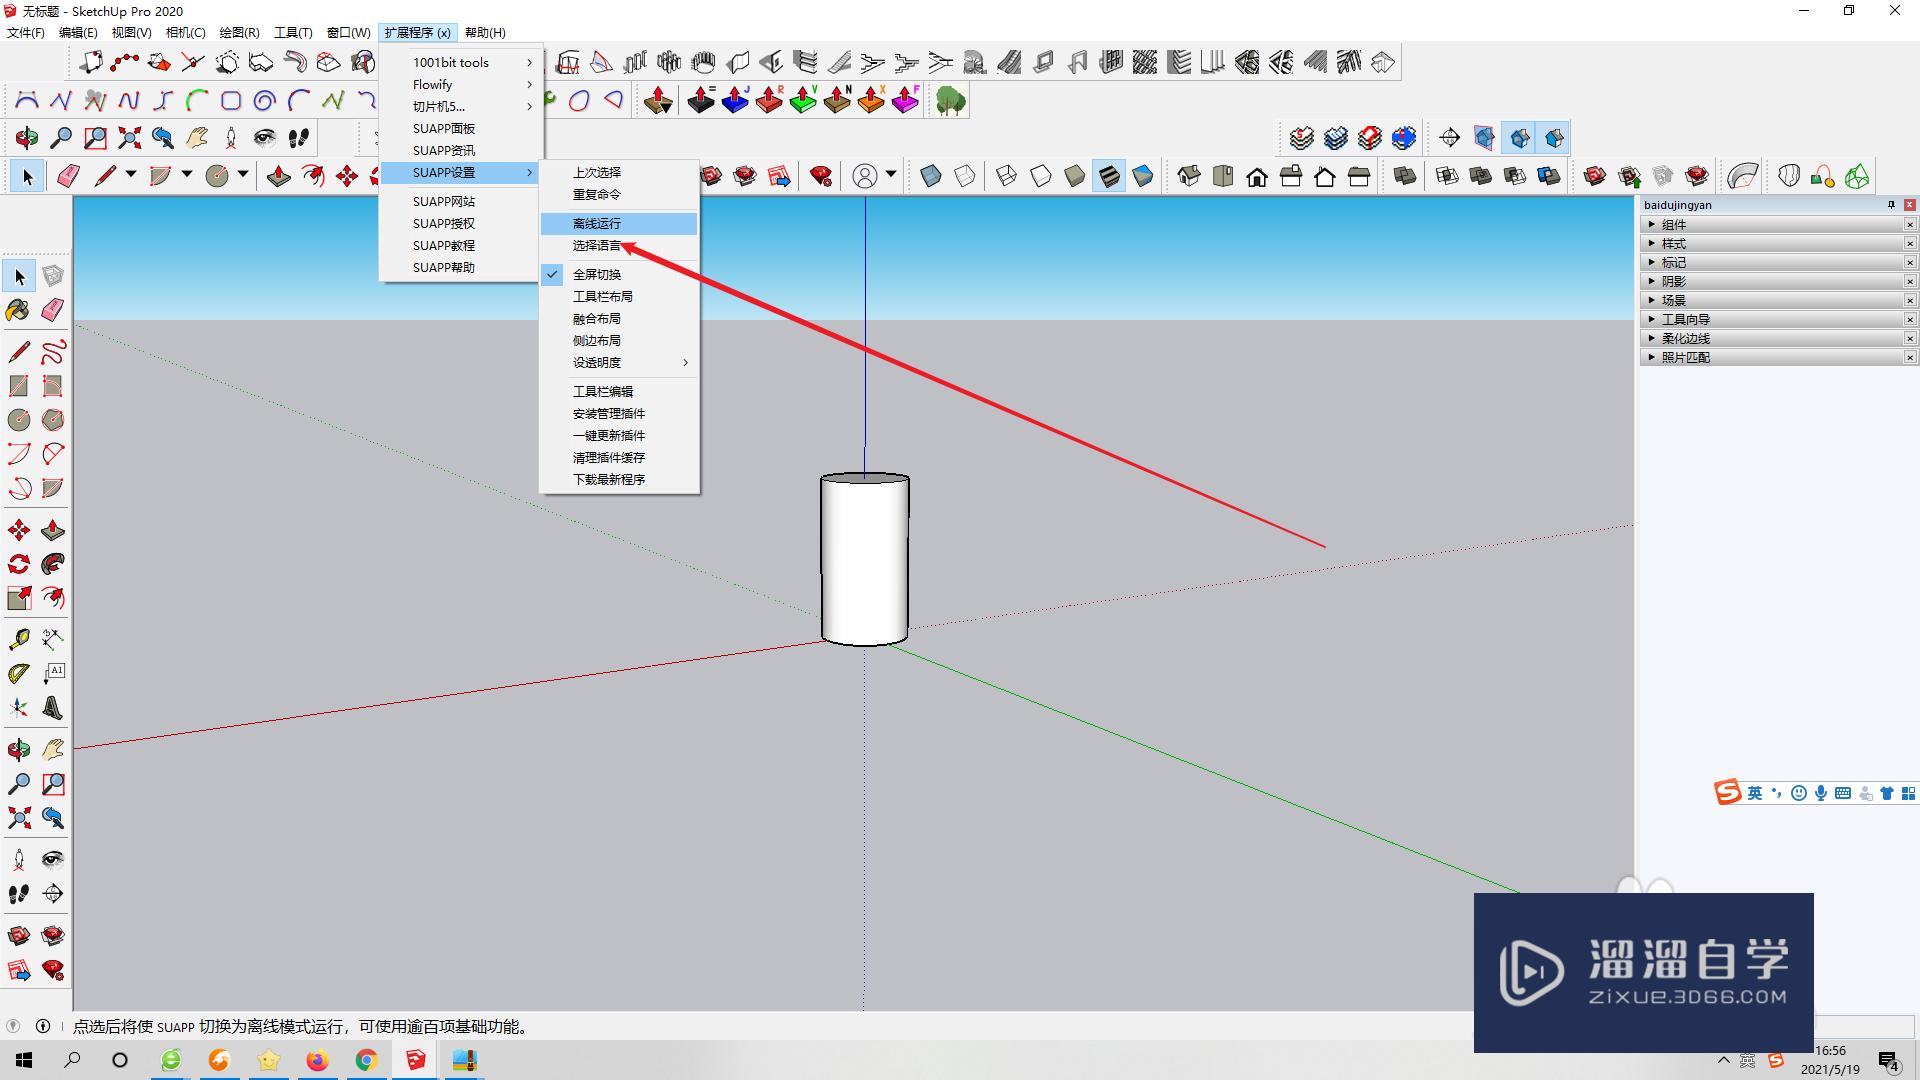The width and height of the screenshot is (1920, 1080).
Task: Activate the Freehand tool in left toolbar
Action: point(53,352)
